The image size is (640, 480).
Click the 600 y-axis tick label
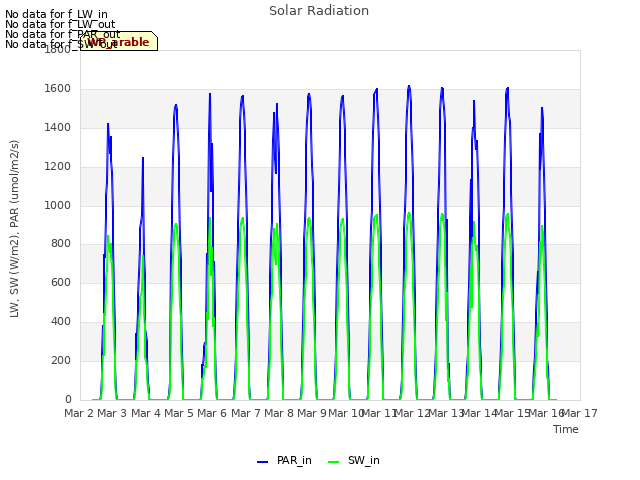(x=61, y=282)
